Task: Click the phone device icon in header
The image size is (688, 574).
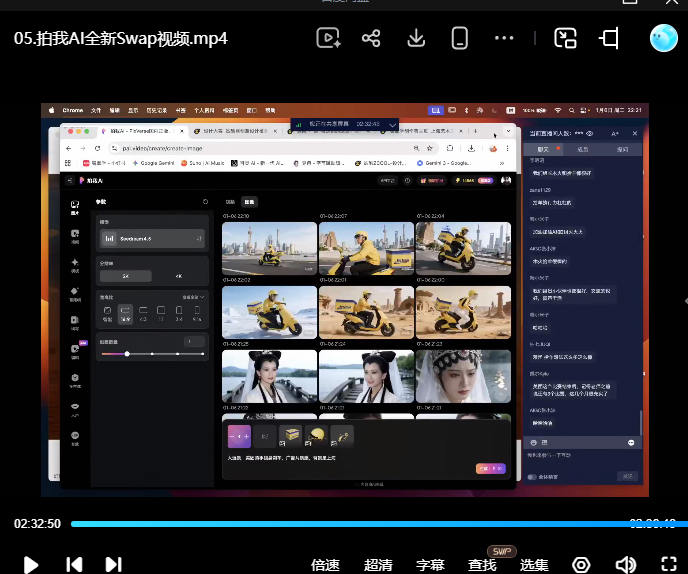Action: tap(459, 38)
